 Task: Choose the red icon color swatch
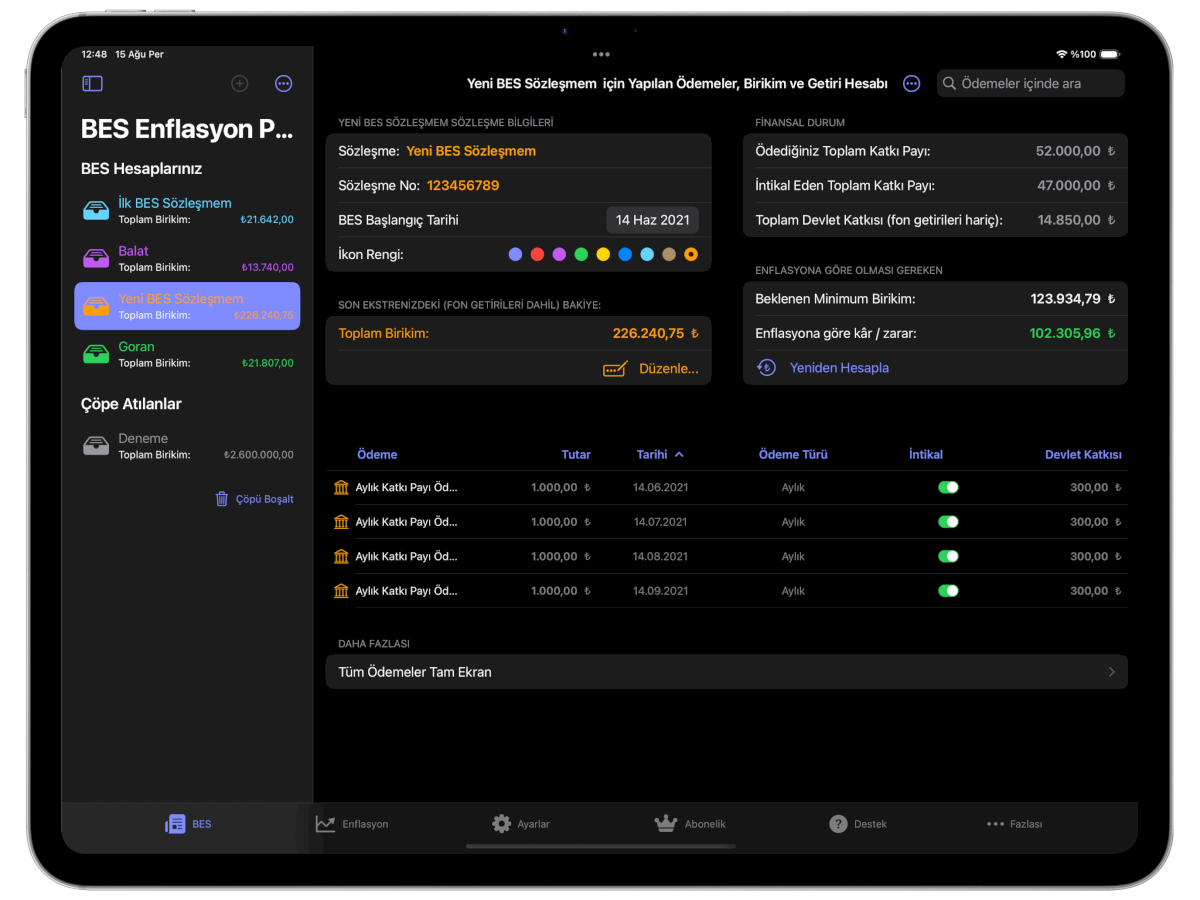(537, 255)
